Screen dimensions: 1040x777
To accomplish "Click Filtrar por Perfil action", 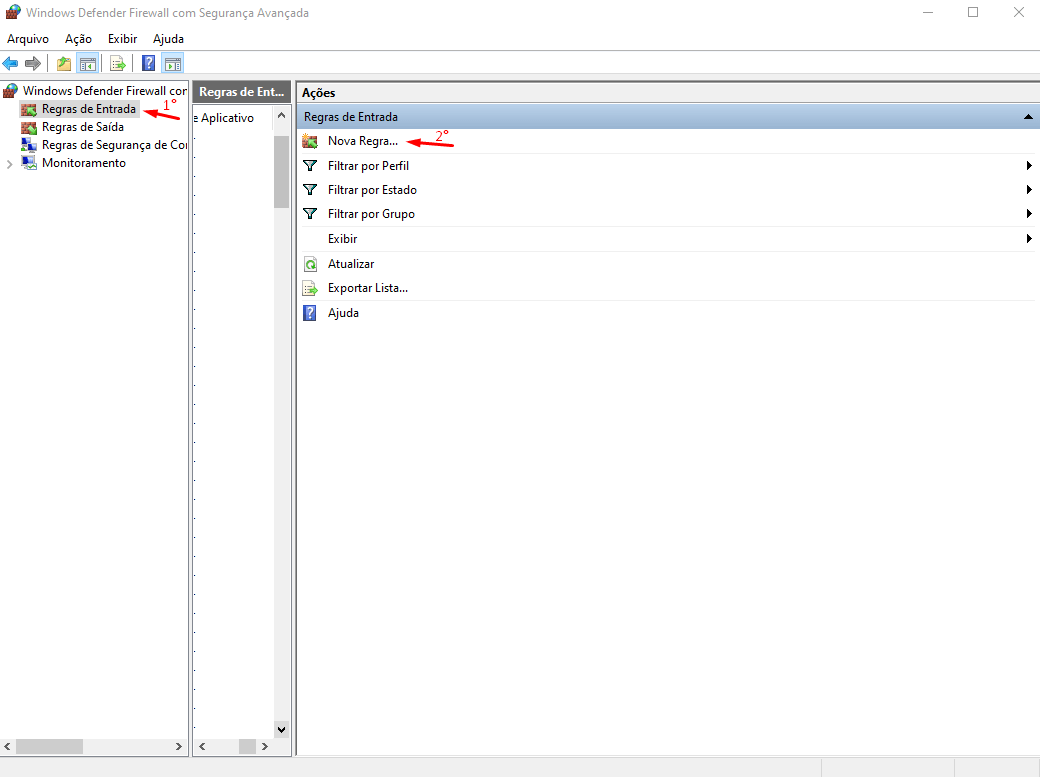I will click(368, 165).
